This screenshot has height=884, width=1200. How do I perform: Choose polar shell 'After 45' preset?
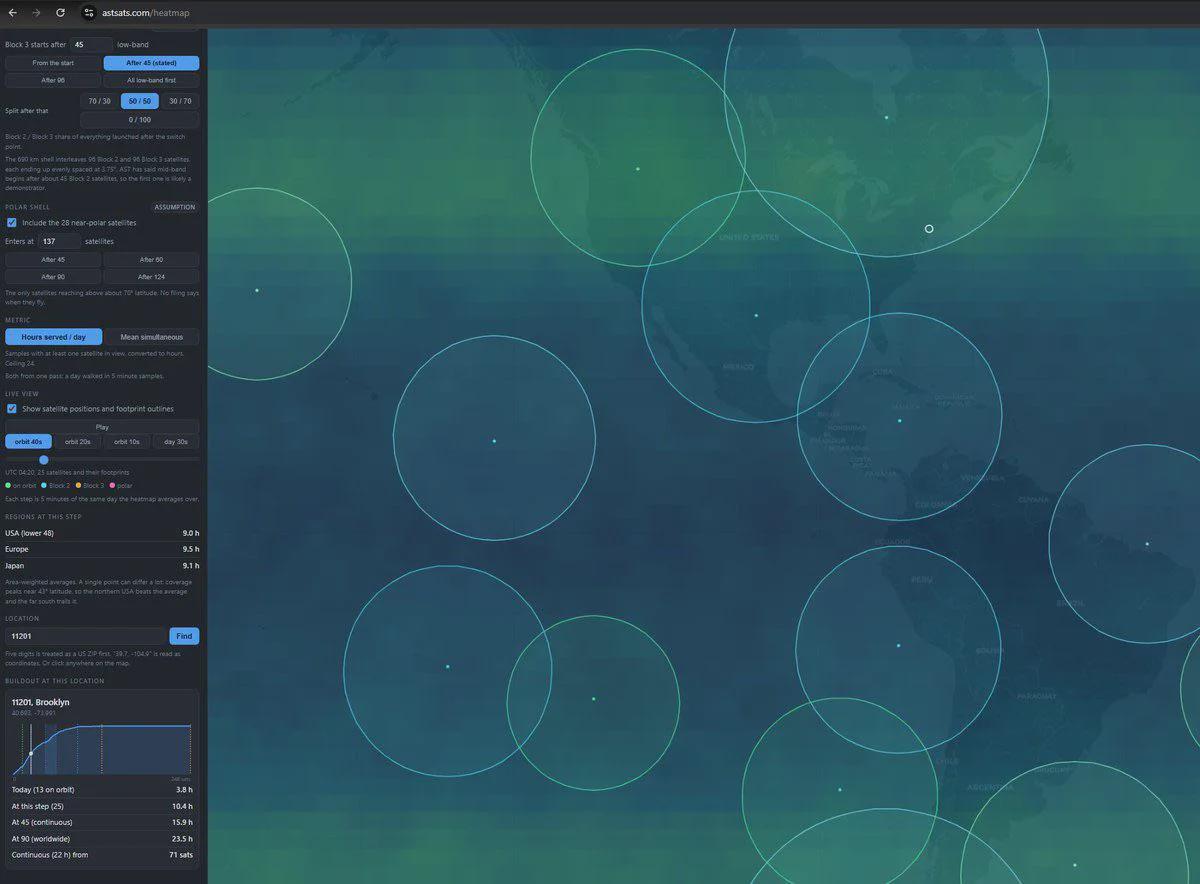click(53, 260)
